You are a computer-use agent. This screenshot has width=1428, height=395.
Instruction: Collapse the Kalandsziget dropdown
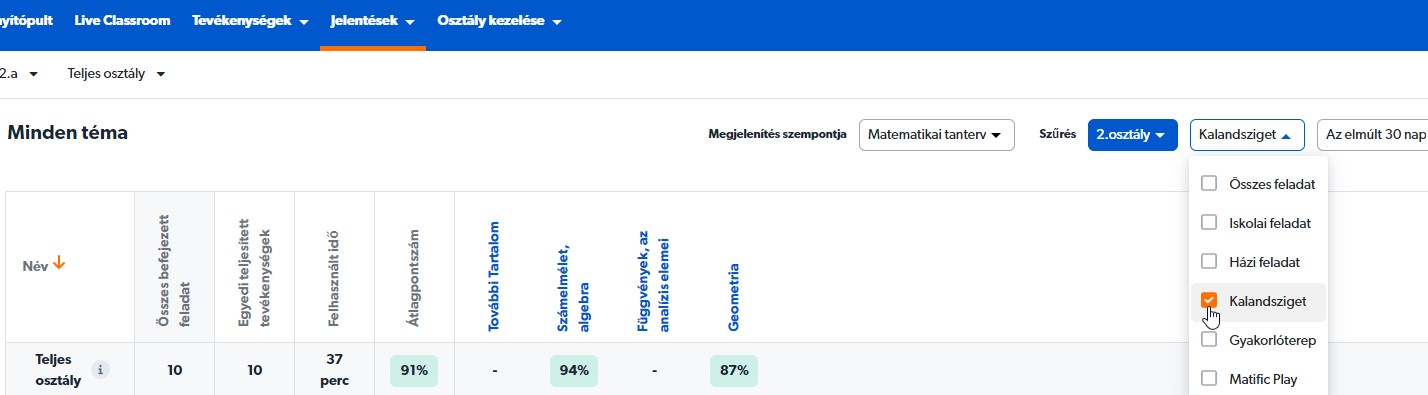[1247, 135]
